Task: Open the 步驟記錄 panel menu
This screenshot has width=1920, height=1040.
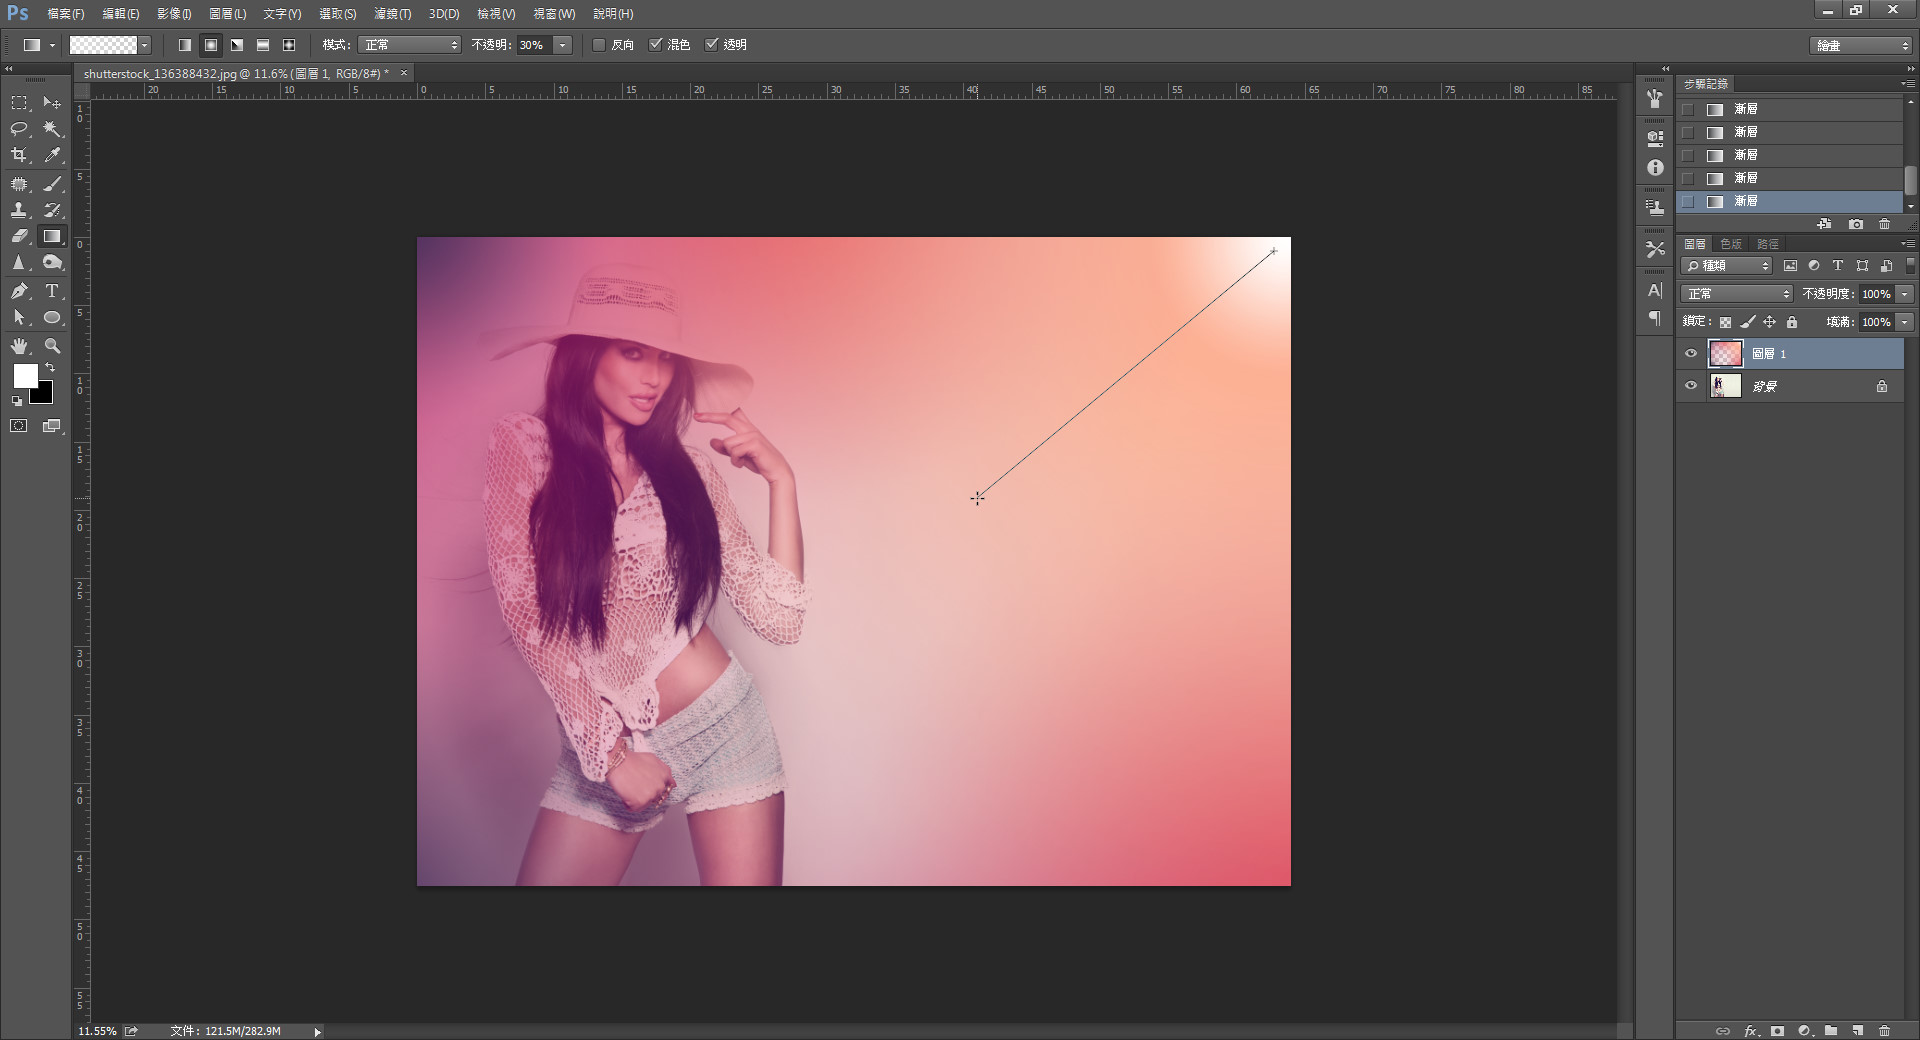Action: 1908,84
